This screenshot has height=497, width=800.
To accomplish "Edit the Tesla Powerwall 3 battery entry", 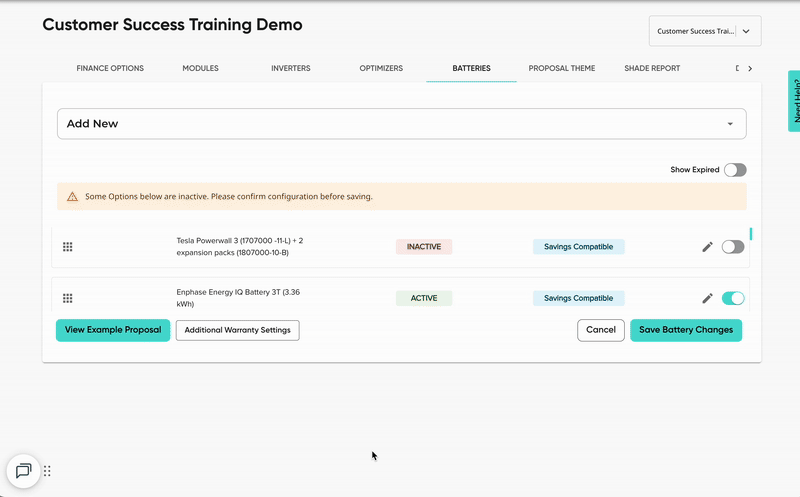I will coord(707,247).
